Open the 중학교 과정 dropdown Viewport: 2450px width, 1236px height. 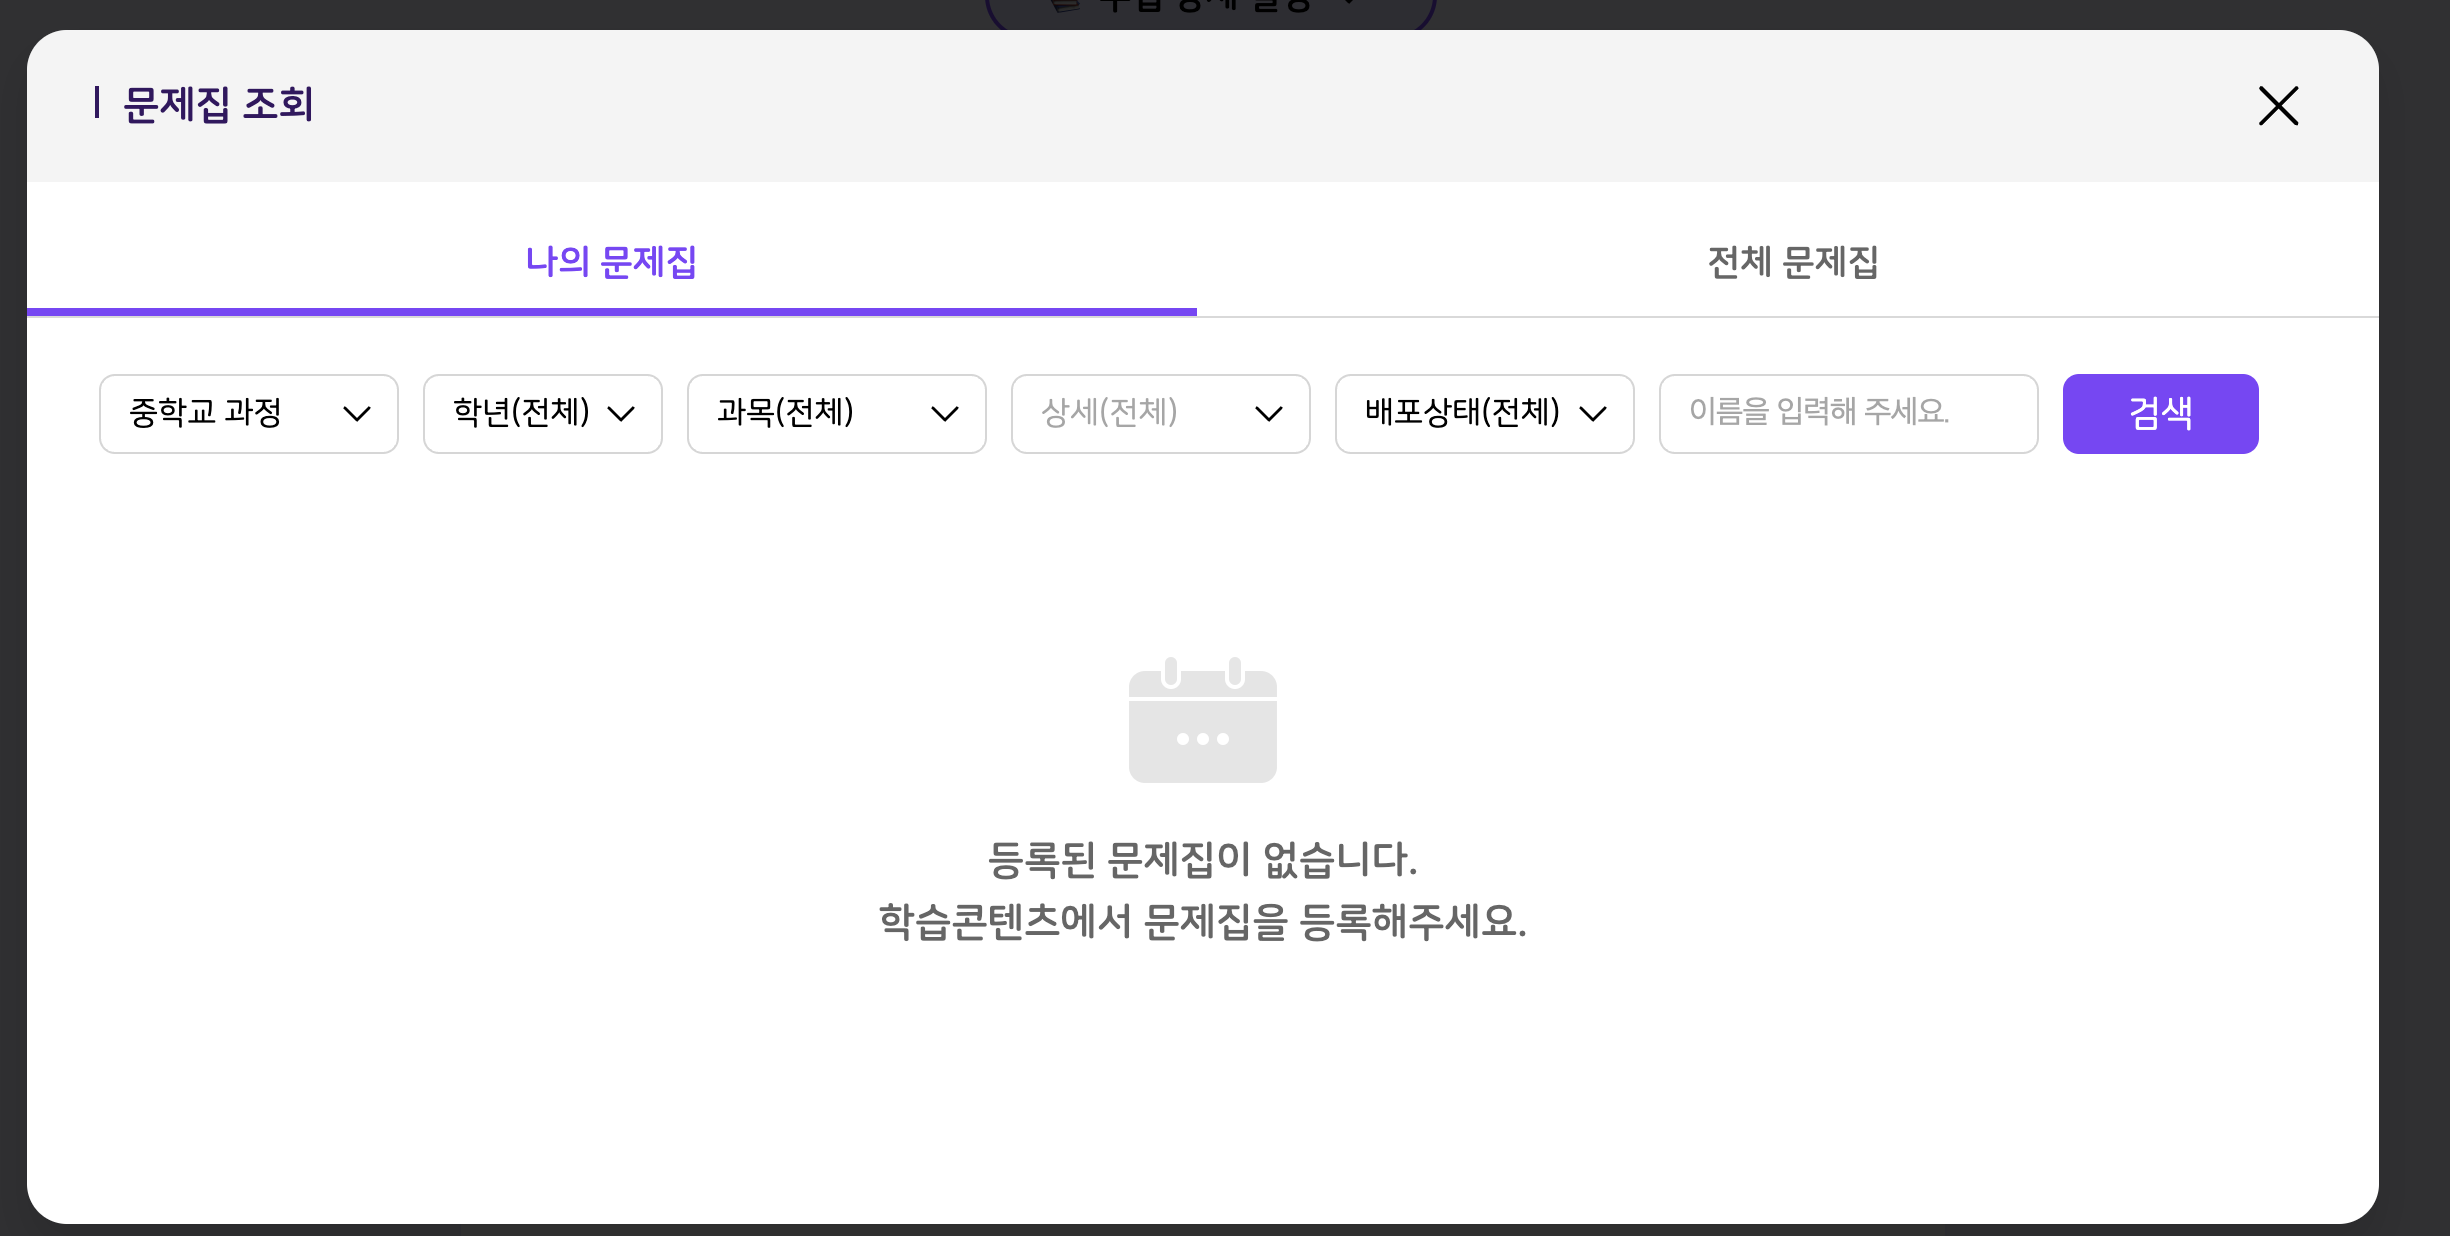coord(248,413)
